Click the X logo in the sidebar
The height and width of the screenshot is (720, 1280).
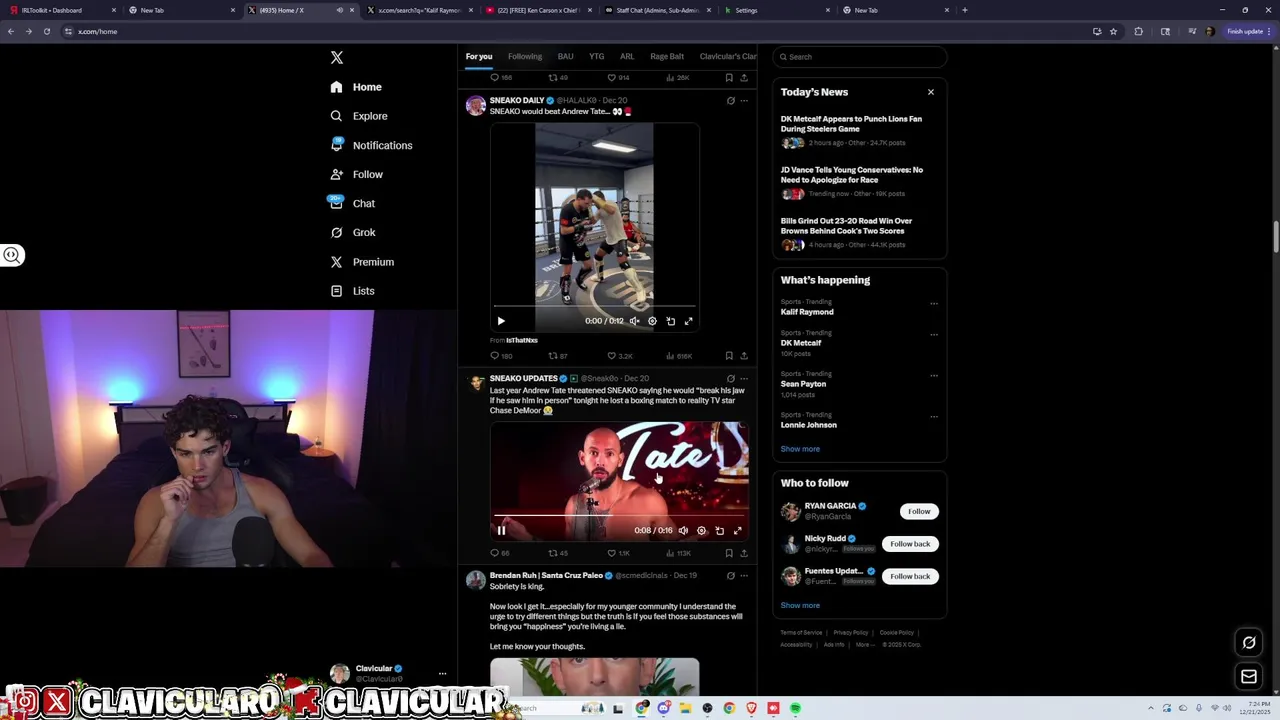tap(337, 58)
